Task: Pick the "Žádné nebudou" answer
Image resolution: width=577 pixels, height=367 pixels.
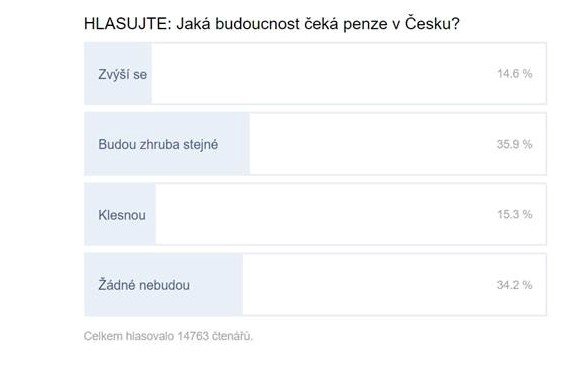Action: tap(315, 285)
